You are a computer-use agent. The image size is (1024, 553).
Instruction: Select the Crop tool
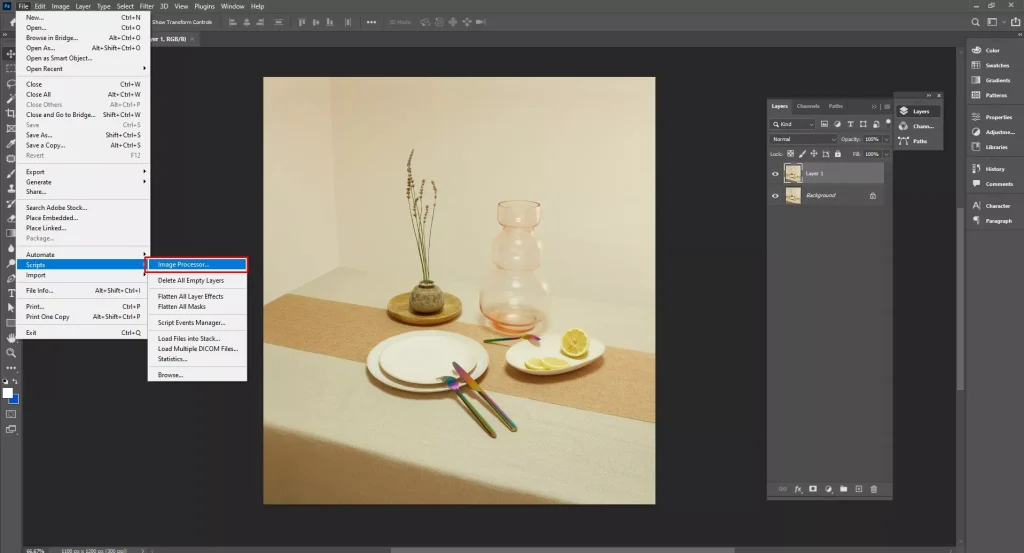10,114
